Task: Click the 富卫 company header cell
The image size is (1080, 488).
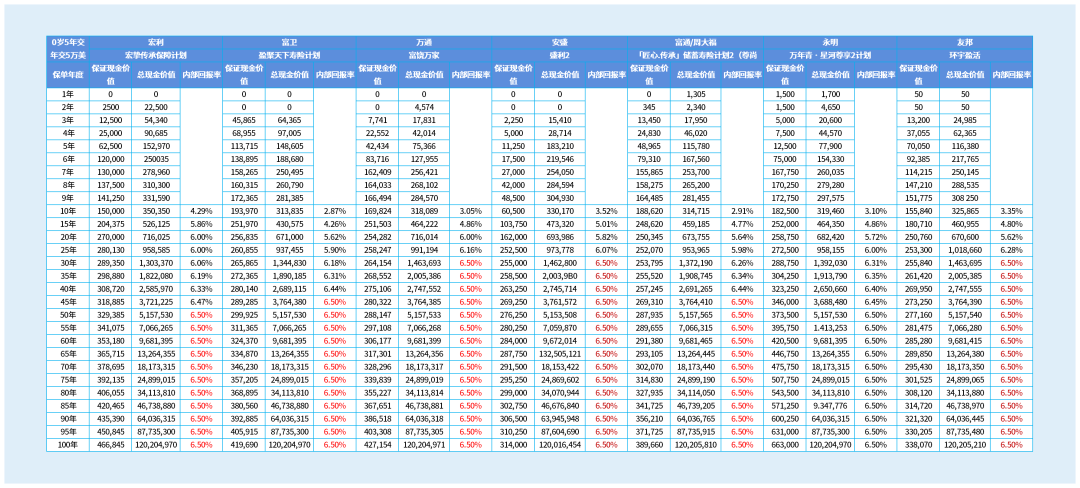Action: pyautogui.click(x=289, y=42)
